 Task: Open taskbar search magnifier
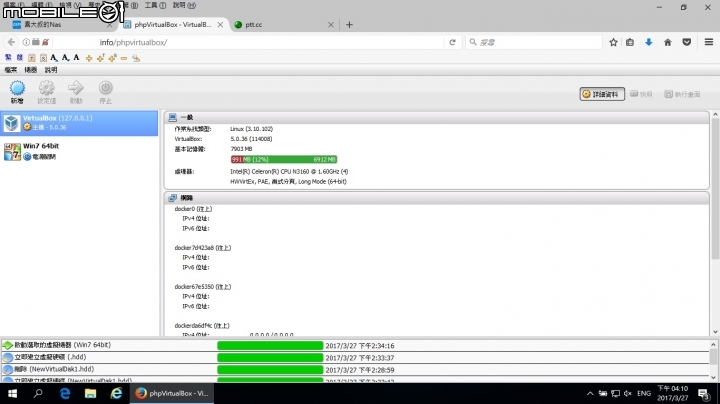click(38, 393)
